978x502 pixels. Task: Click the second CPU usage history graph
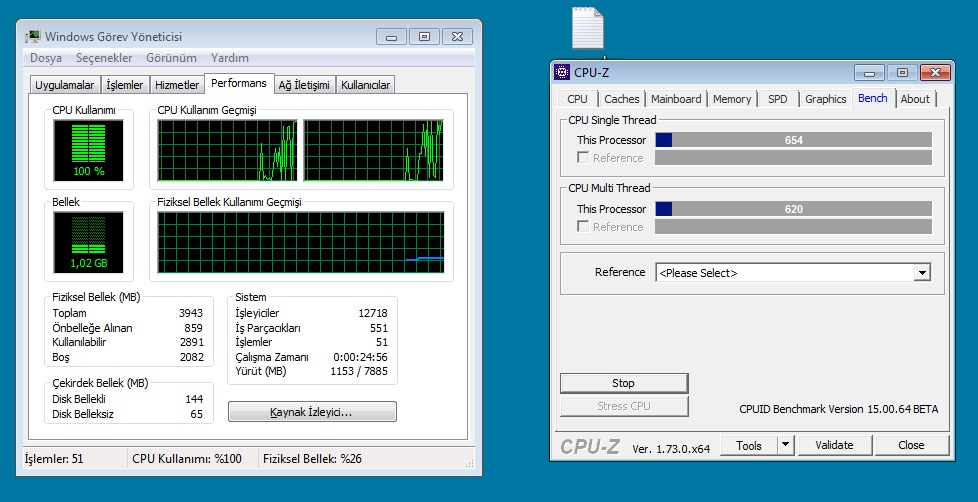374,151
